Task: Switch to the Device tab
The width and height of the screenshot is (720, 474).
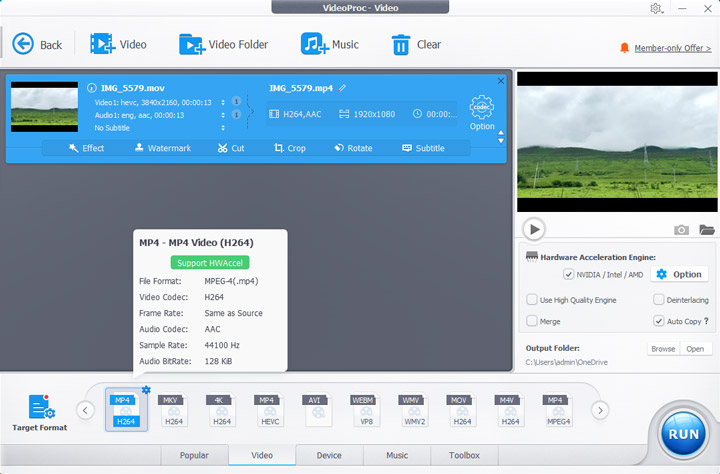Action: tap(329, 455)
